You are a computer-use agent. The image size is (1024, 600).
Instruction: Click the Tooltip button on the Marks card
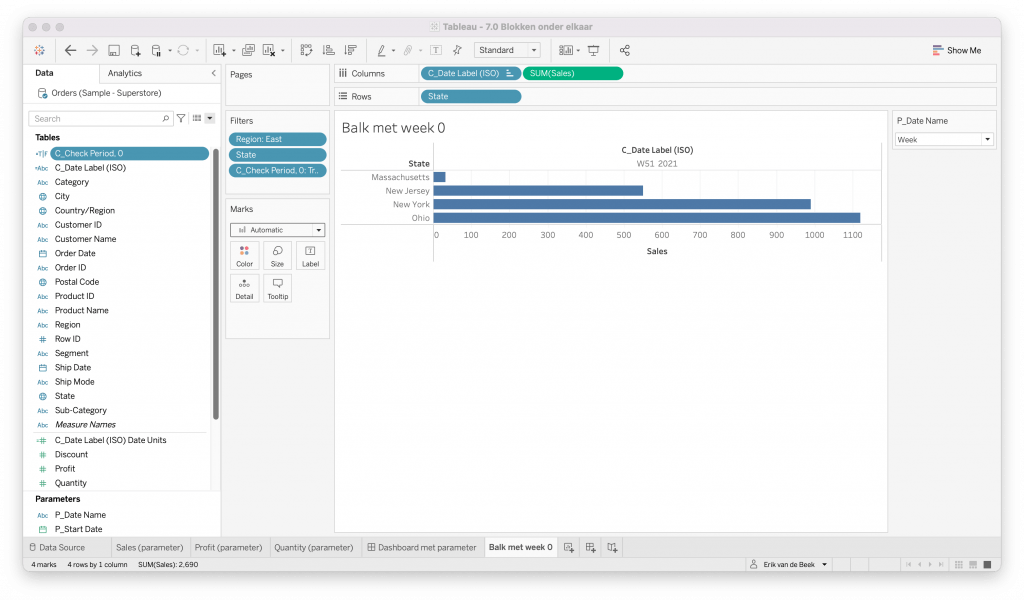(277, 288)
